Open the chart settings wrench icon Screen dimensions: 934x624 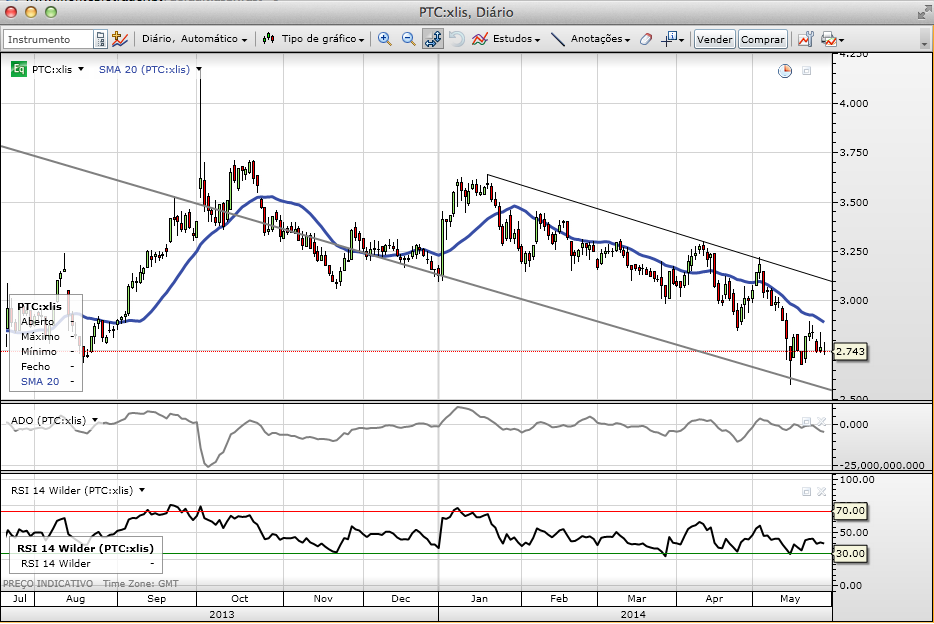click(x=805, y=39)
